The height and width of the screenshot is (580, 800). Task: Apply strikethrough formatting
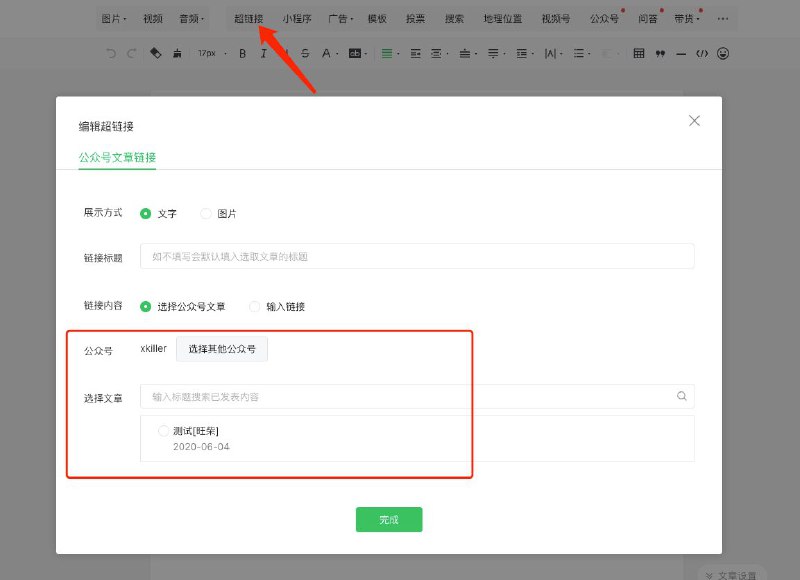pos(305,53)
